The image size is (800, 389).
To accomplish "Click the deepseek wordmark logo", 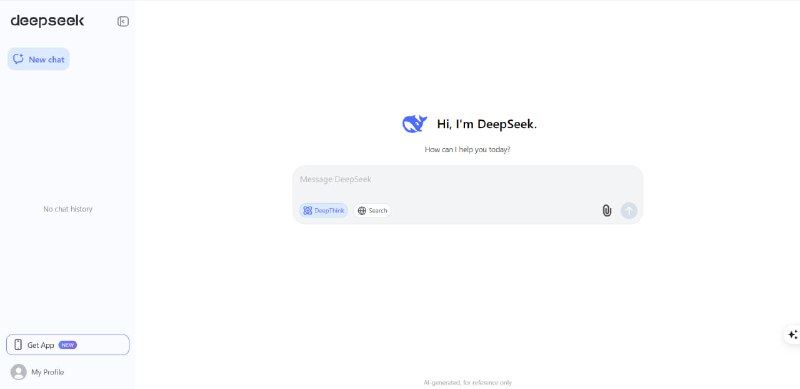I will [x=47, y=21].
